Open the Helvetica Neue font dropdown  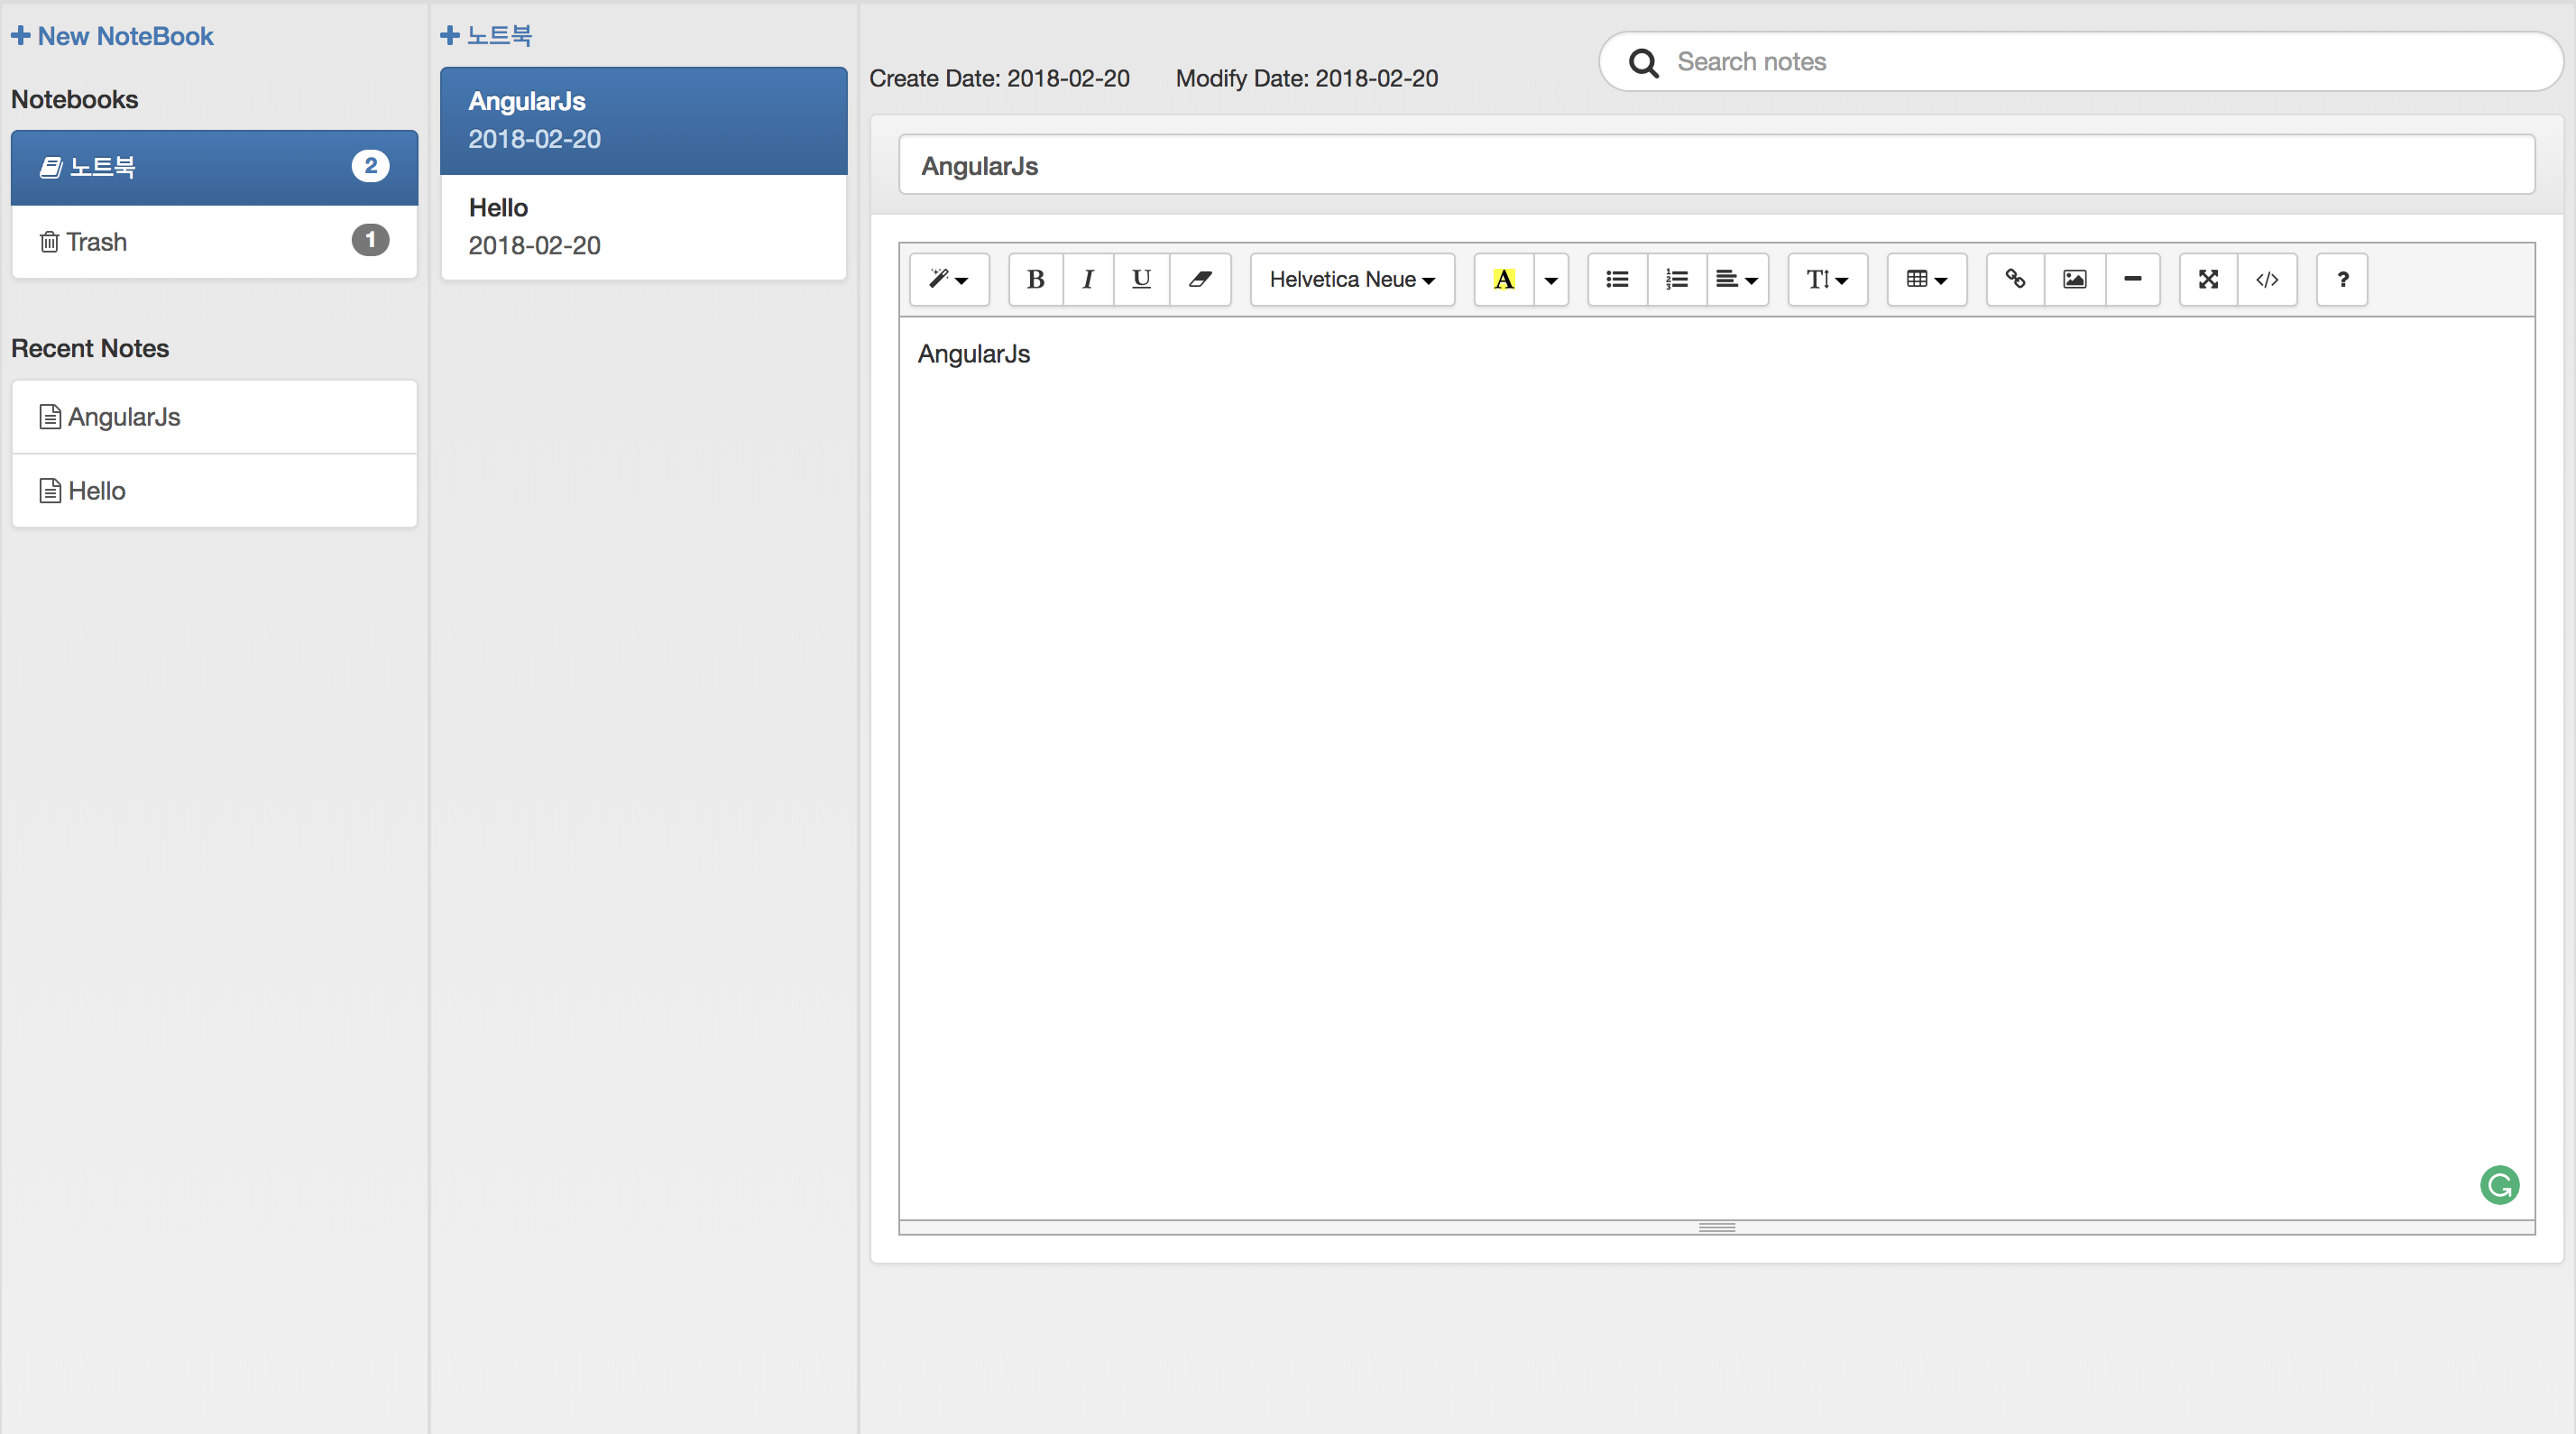1352,279
